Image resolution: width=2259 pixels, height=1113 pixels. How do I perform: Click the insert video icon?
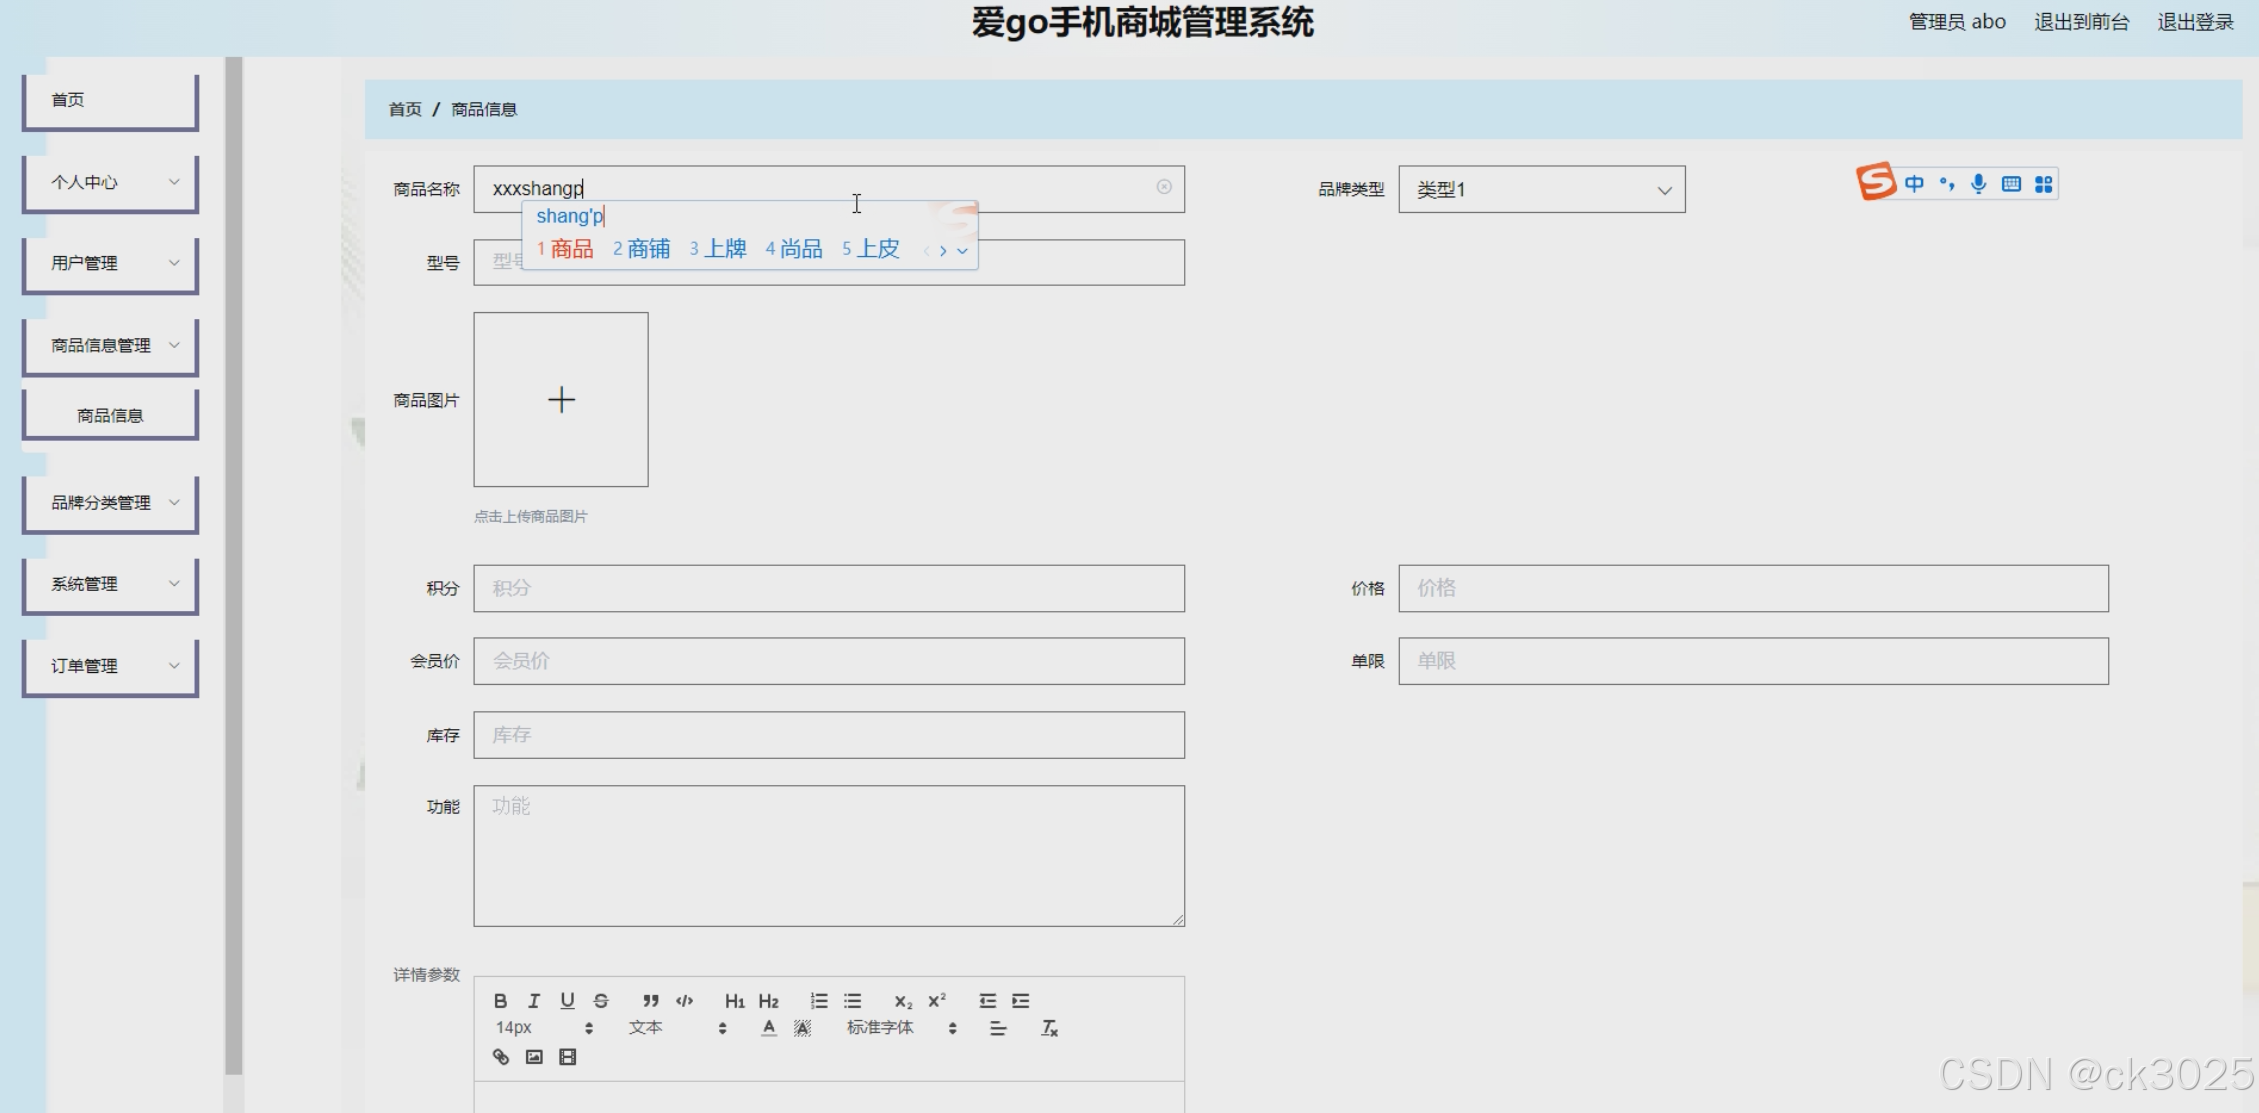(568, 1057)
